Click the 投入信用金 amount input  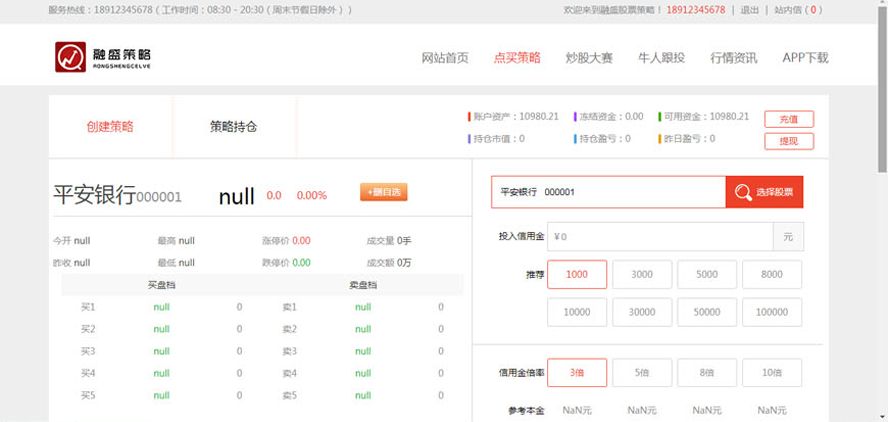point(660,237)
